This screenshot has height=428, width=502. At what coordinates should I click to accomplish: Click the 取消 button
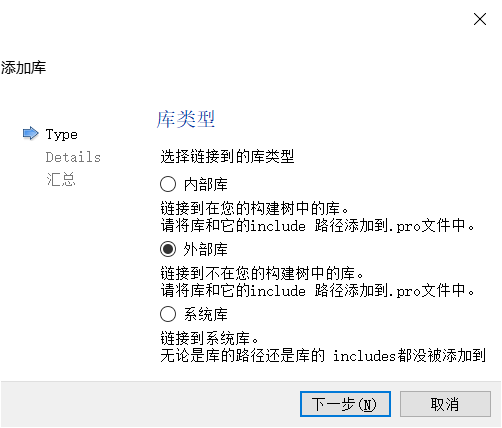(x=445, y=404)
